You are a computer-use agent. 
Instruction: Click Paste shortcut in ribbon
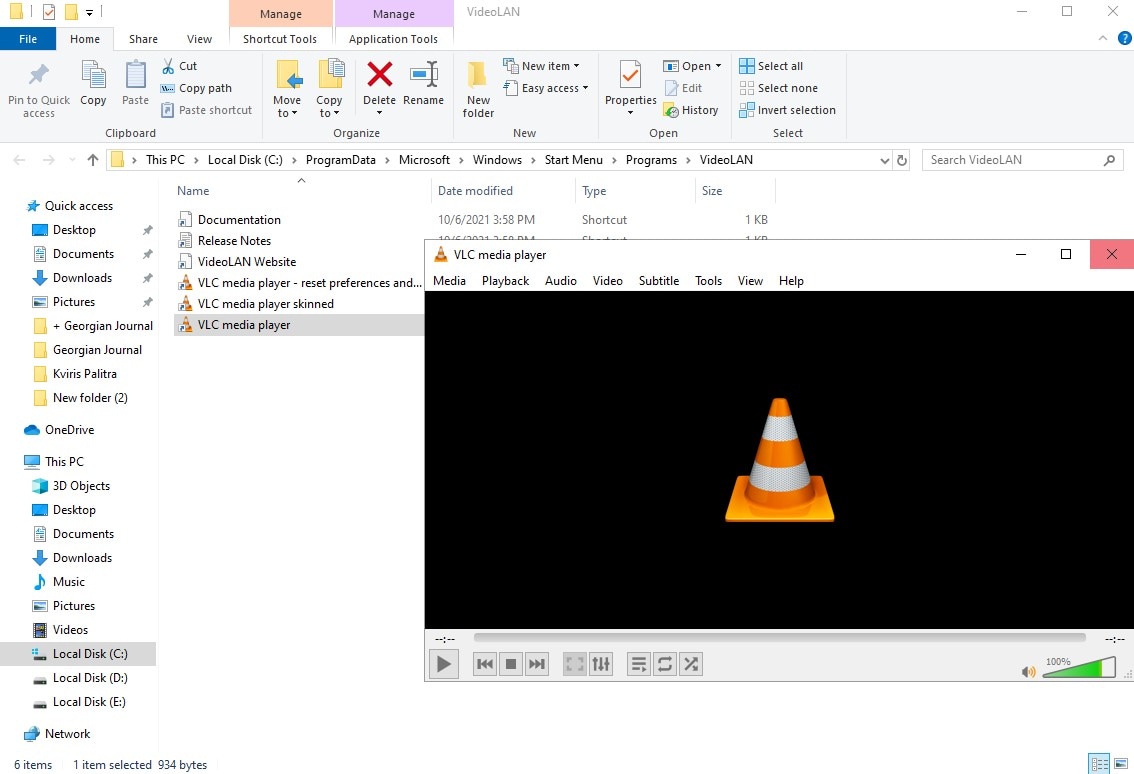click(206, 110)
